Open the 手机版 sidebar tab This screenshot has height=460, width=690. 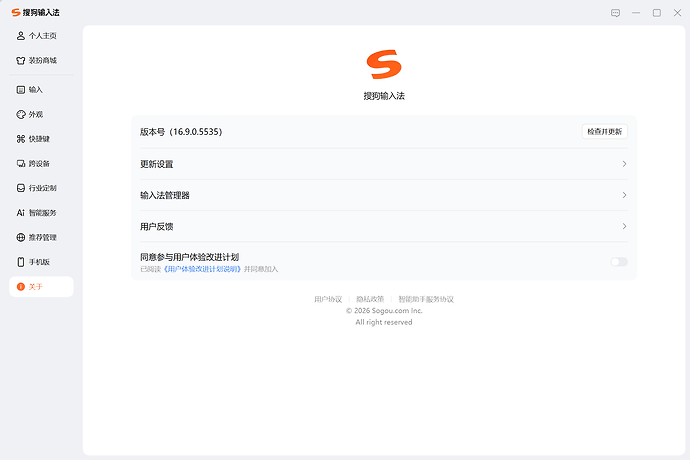(41, 262)
